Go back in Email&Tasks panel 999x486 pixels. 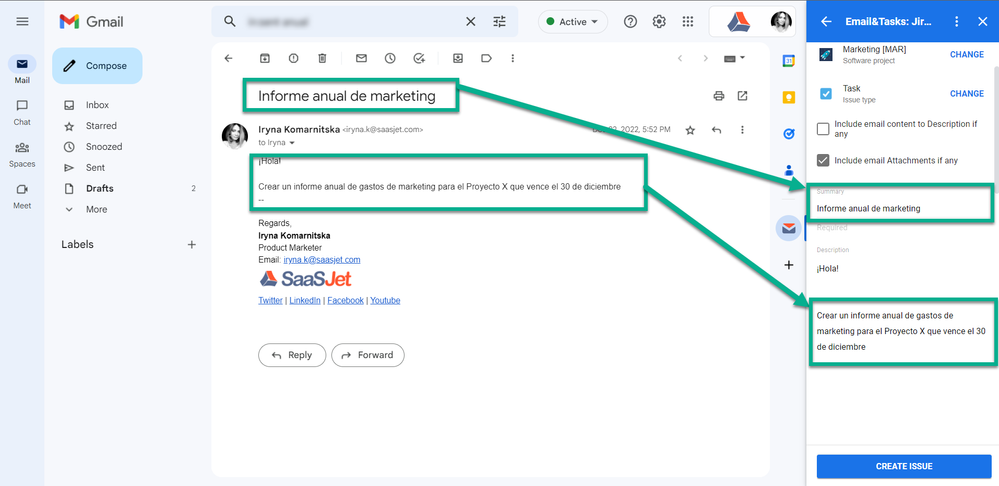(826, 22)
